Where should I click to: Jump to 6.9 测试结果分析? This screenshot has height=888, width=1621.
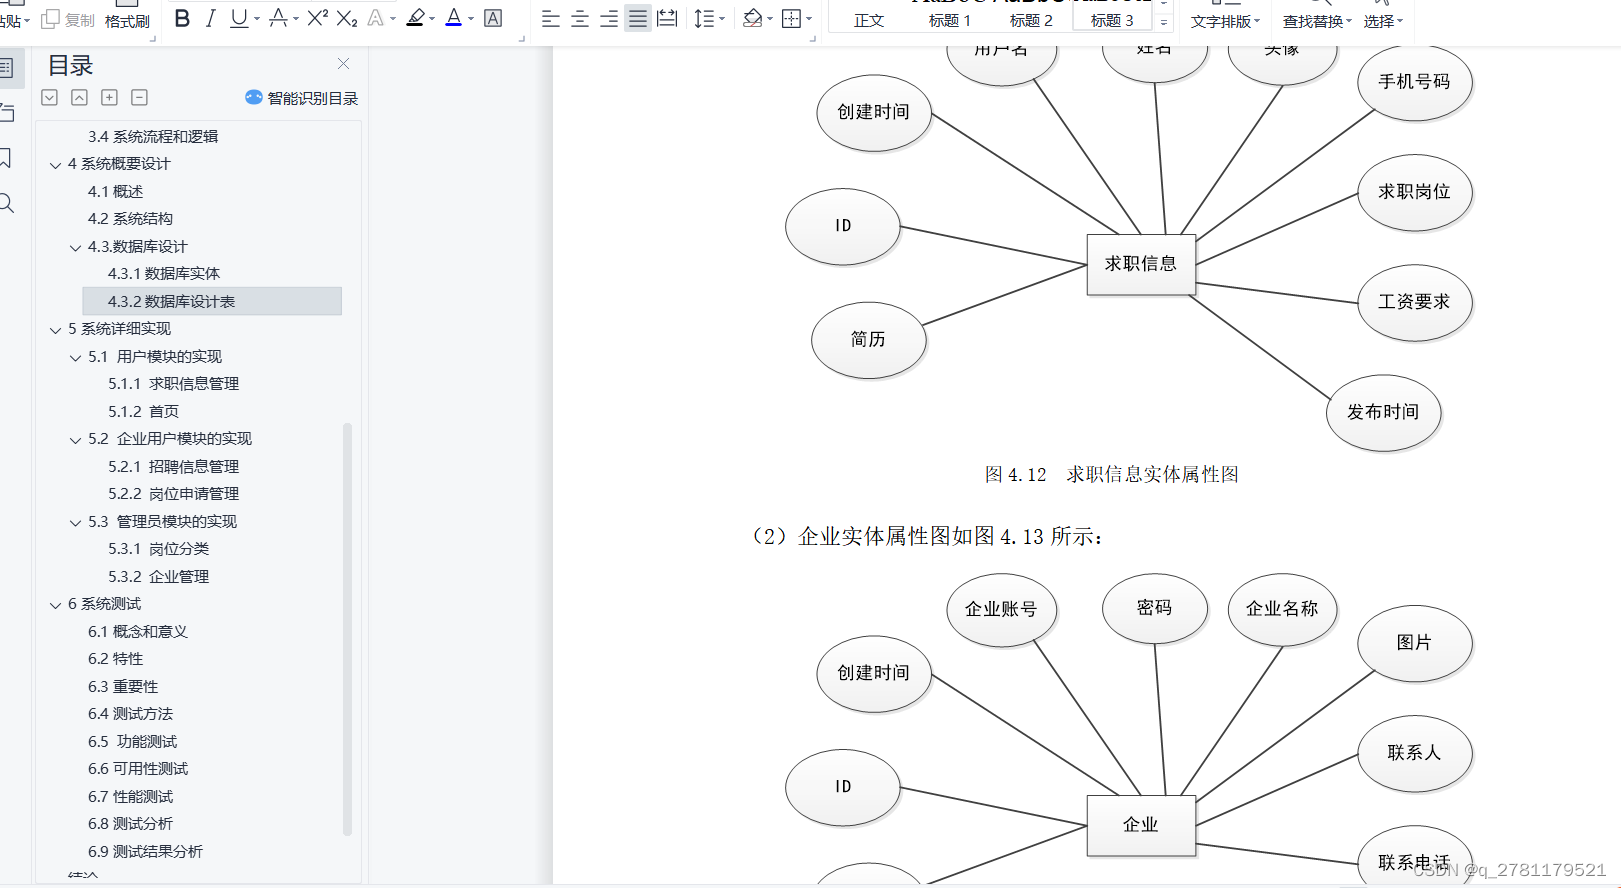(x=145, y=851)
